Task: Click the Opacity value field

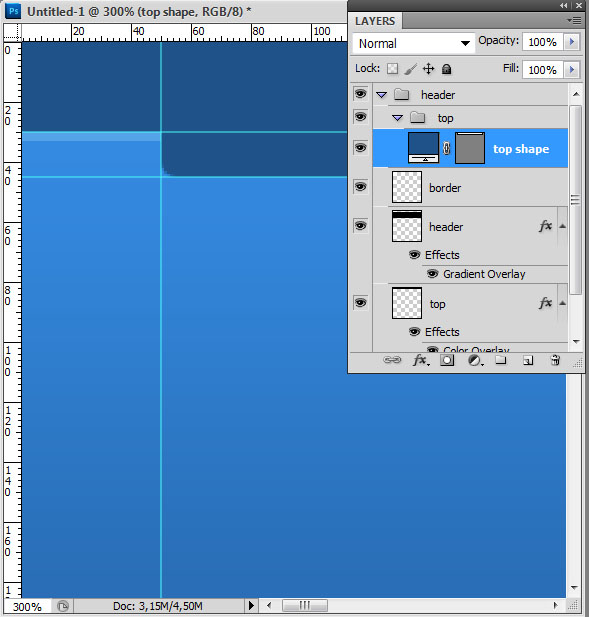Action: pos(543,42)
